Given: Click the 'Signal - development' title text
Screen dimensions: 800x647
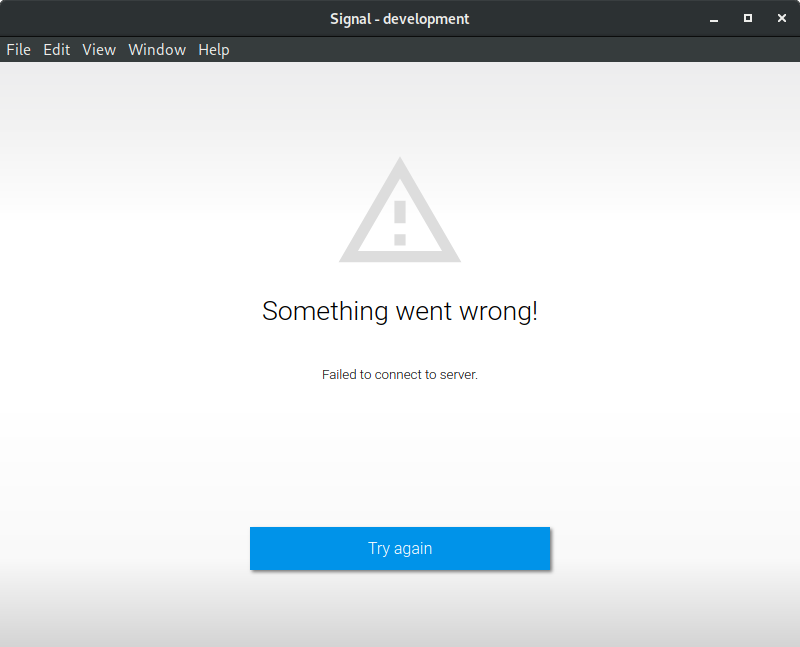Looking at the screenshot, I should pos(399,19).
